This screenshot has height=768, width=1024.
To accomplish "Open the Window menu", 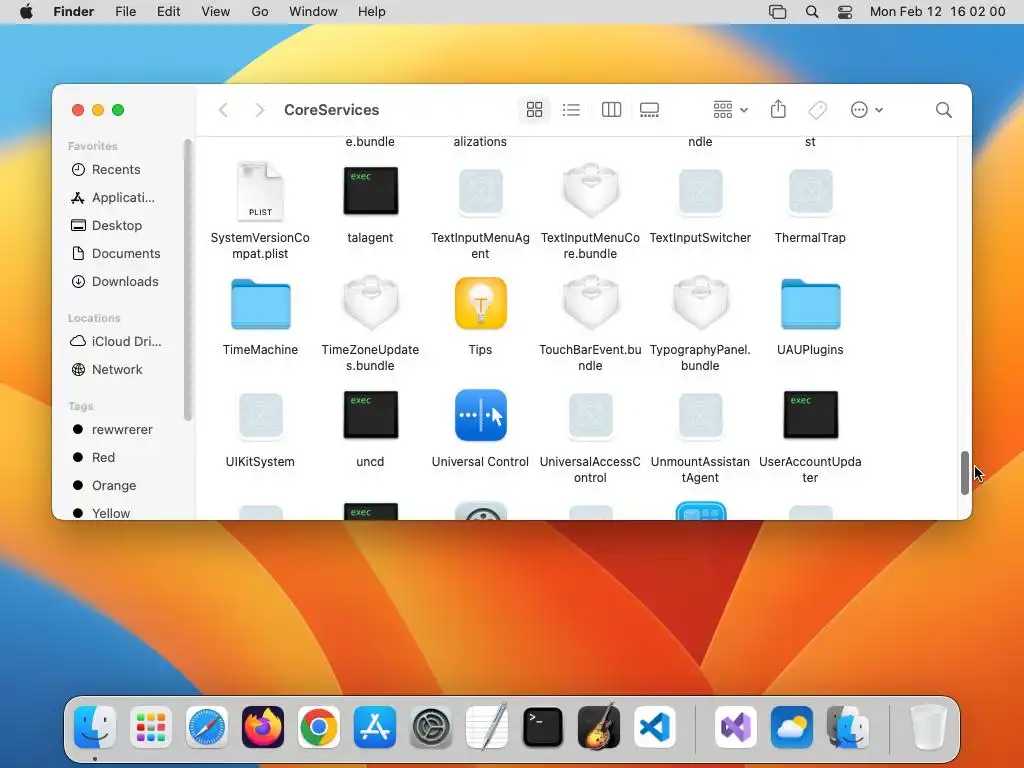I will coord(313,12).
